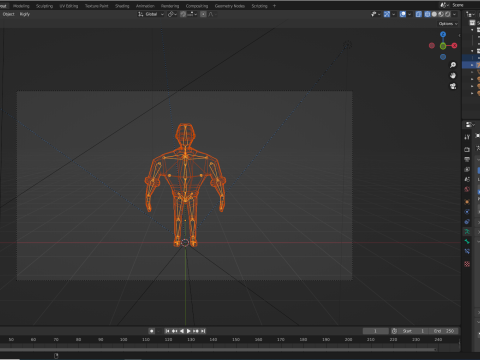This screenshot has height=360, width=480.
Task: Open the Object properties tab
Action: [x=467, y=202]
